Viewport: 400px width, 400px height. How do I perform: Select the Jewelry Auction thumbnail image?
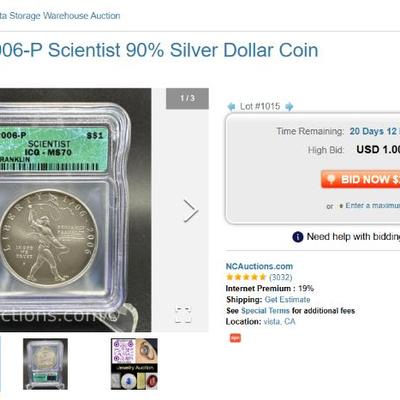134,364
